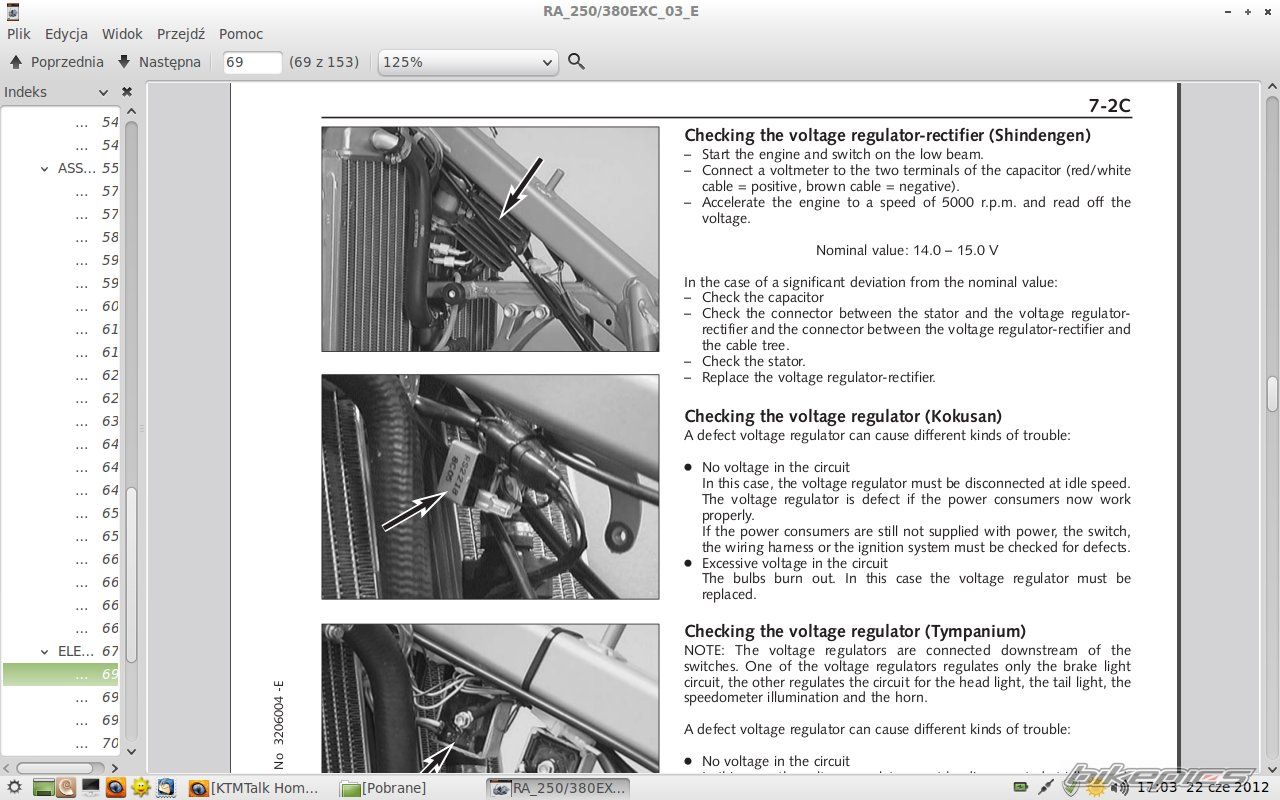Screen dimensions: 1280x800
Task: Close the Indeks side panel
Action: pyautogui.click(x=127, y=92)
